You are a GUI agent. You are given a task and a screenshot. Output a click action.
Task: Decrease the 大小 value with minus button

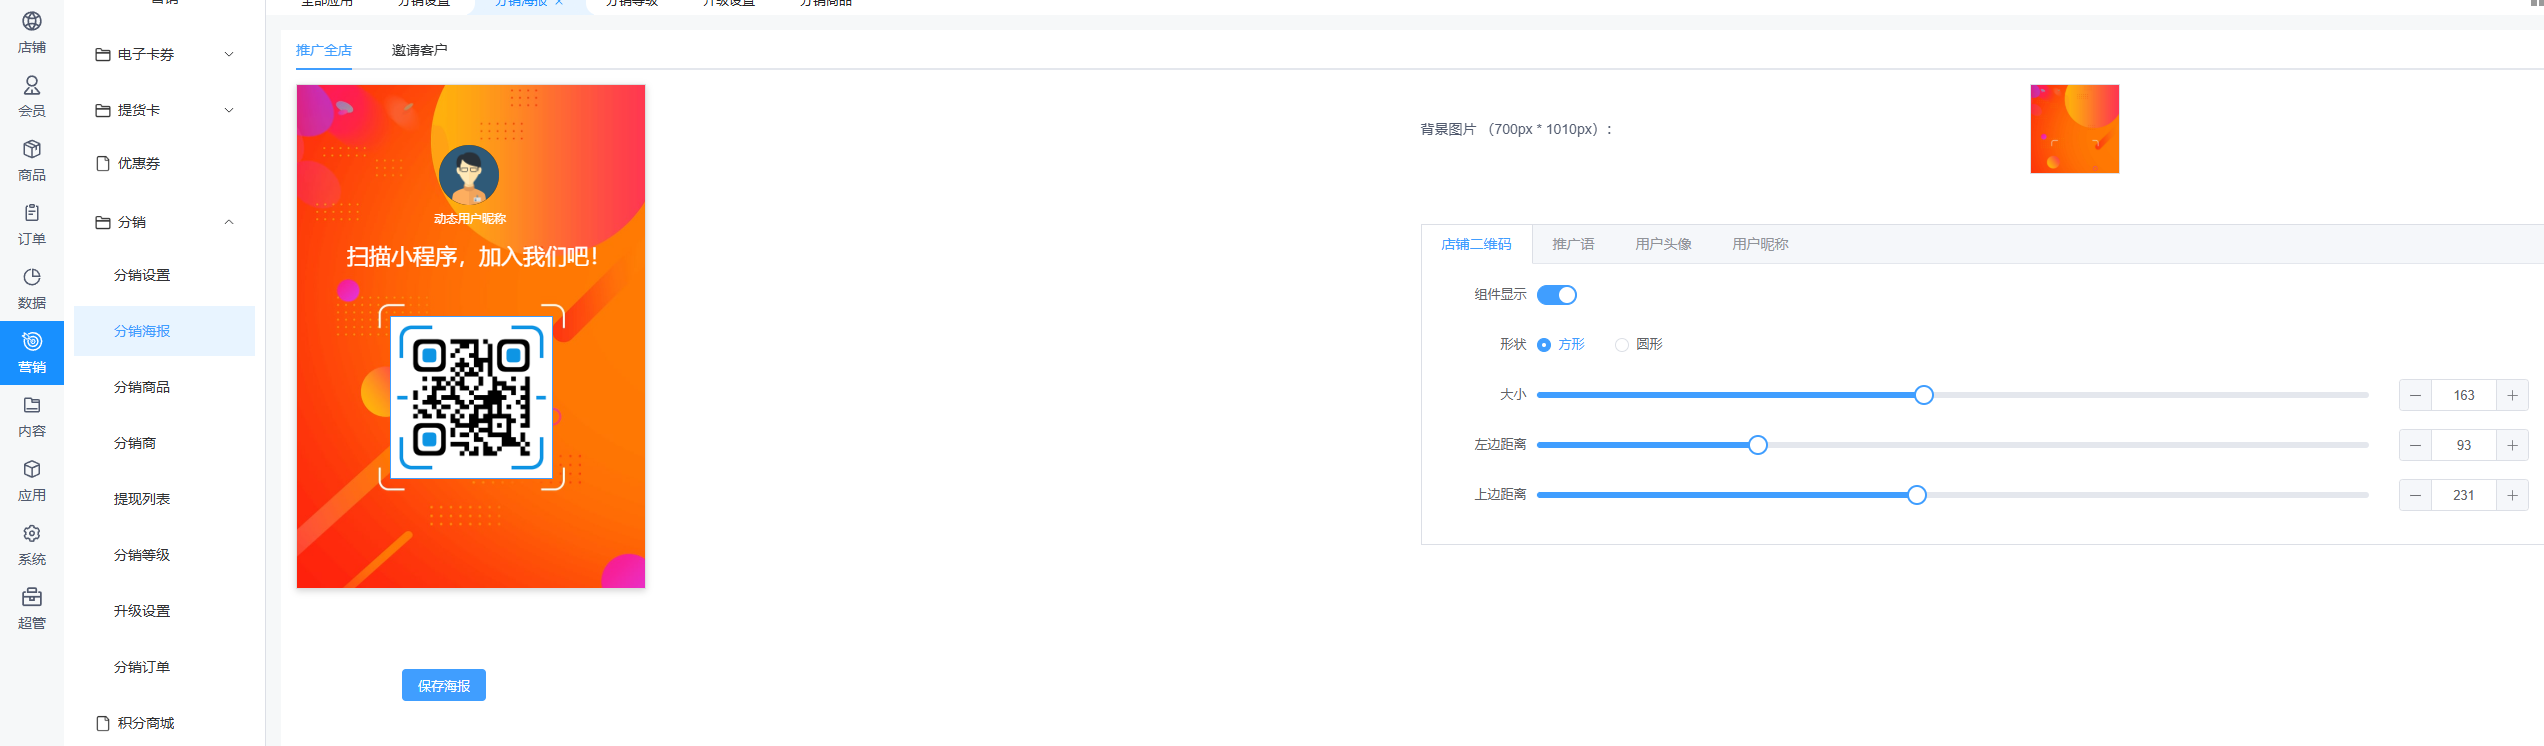(2415, 395)
